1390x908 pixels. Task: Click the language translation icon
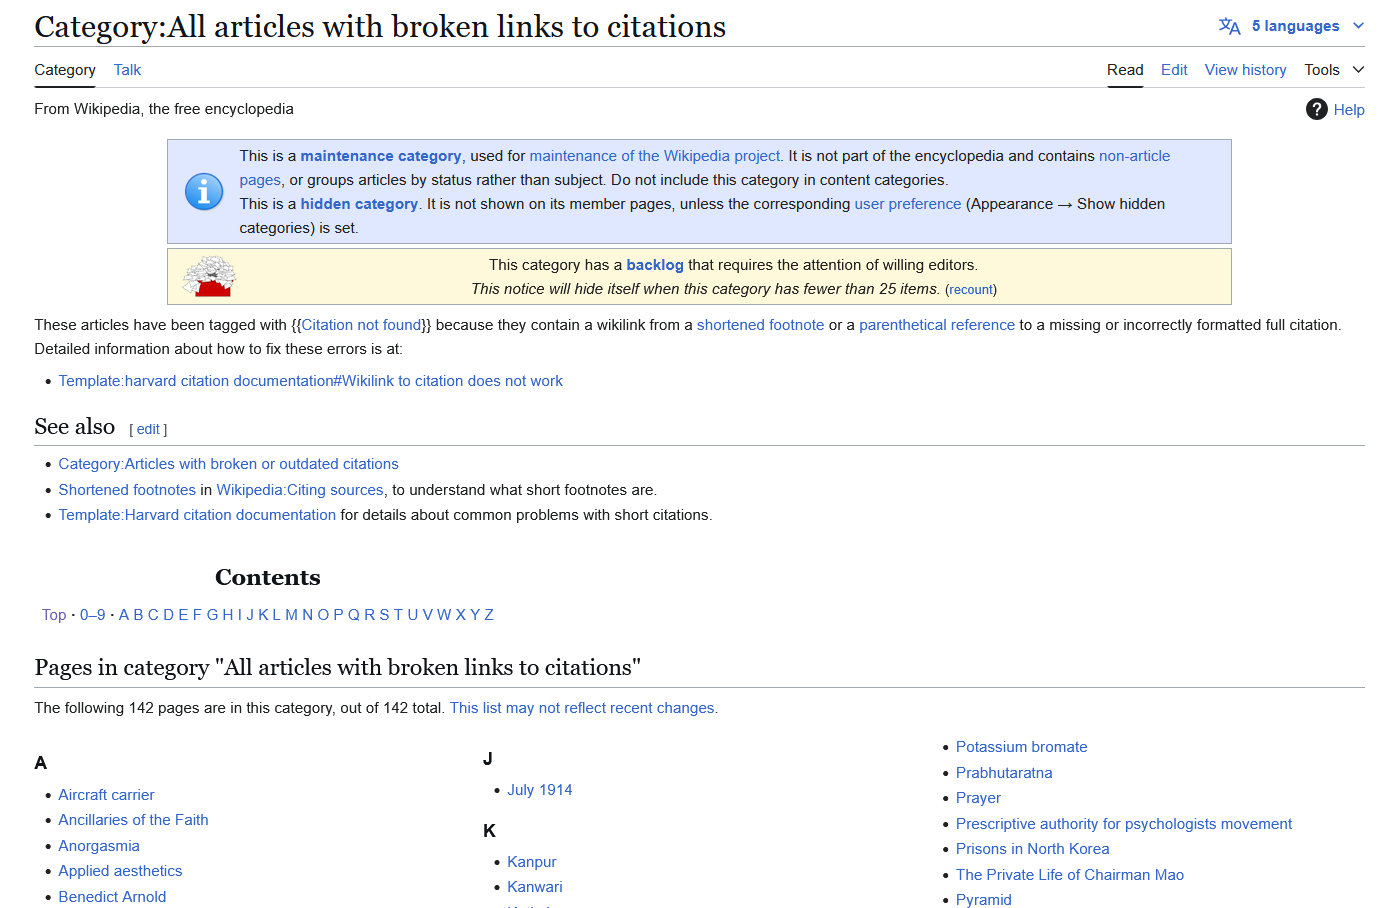(1229, 26)
